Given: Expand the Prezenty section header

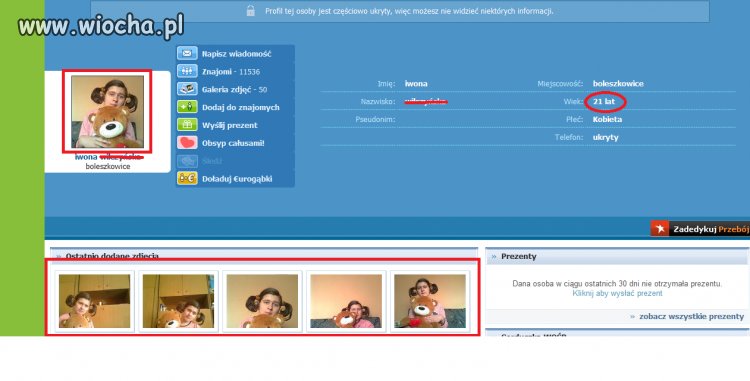Looking at the screenshot, I should pyautogui.click(x=617, y=257).
